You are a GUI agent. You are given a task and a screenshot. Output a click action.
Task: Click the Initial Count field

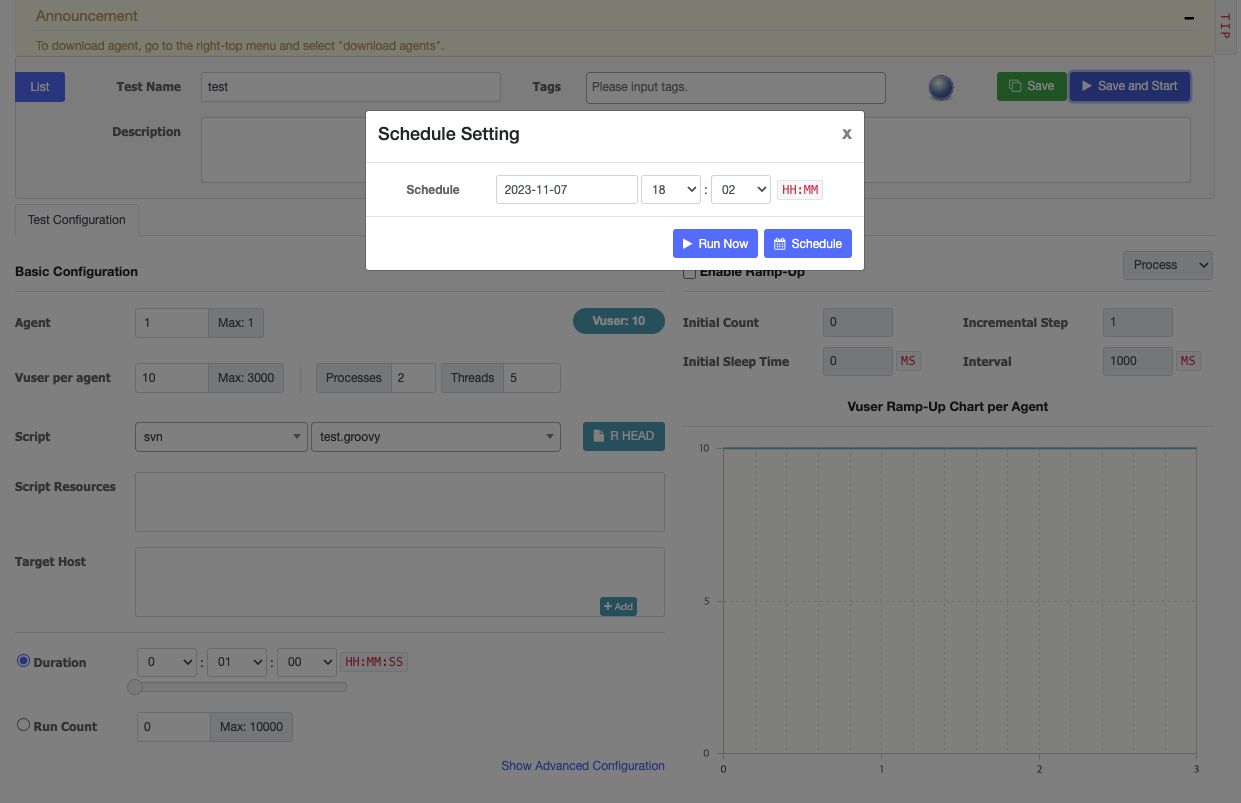pyautogui.click(x=857, y=323)
